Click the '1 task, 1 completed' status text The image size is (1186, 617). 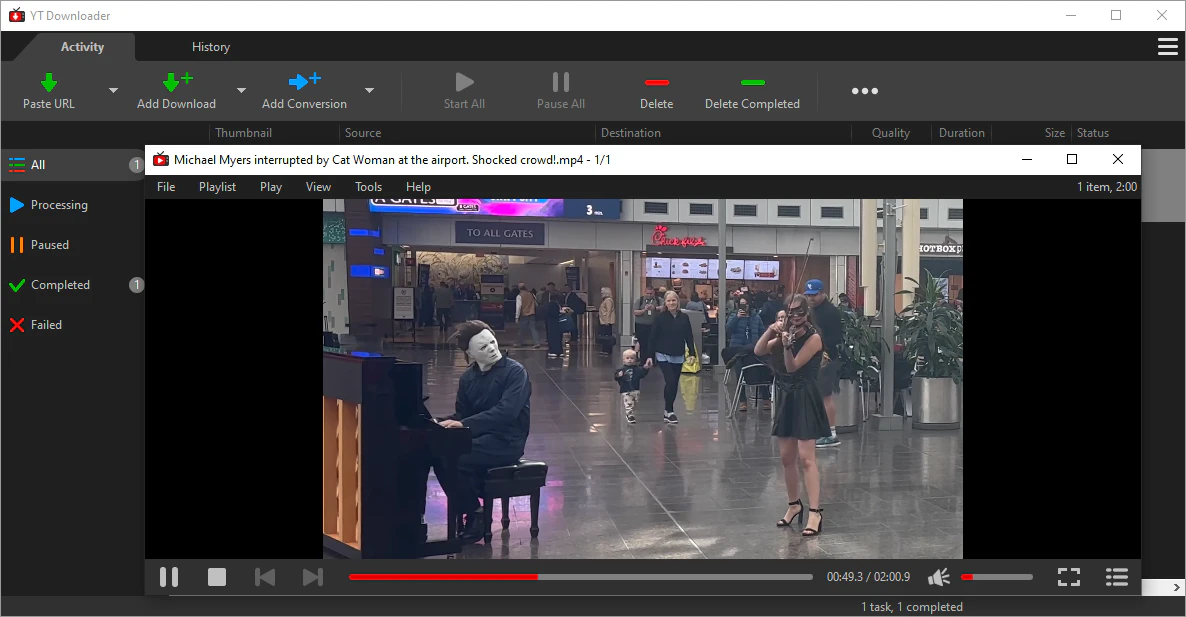tap(911, 607)
